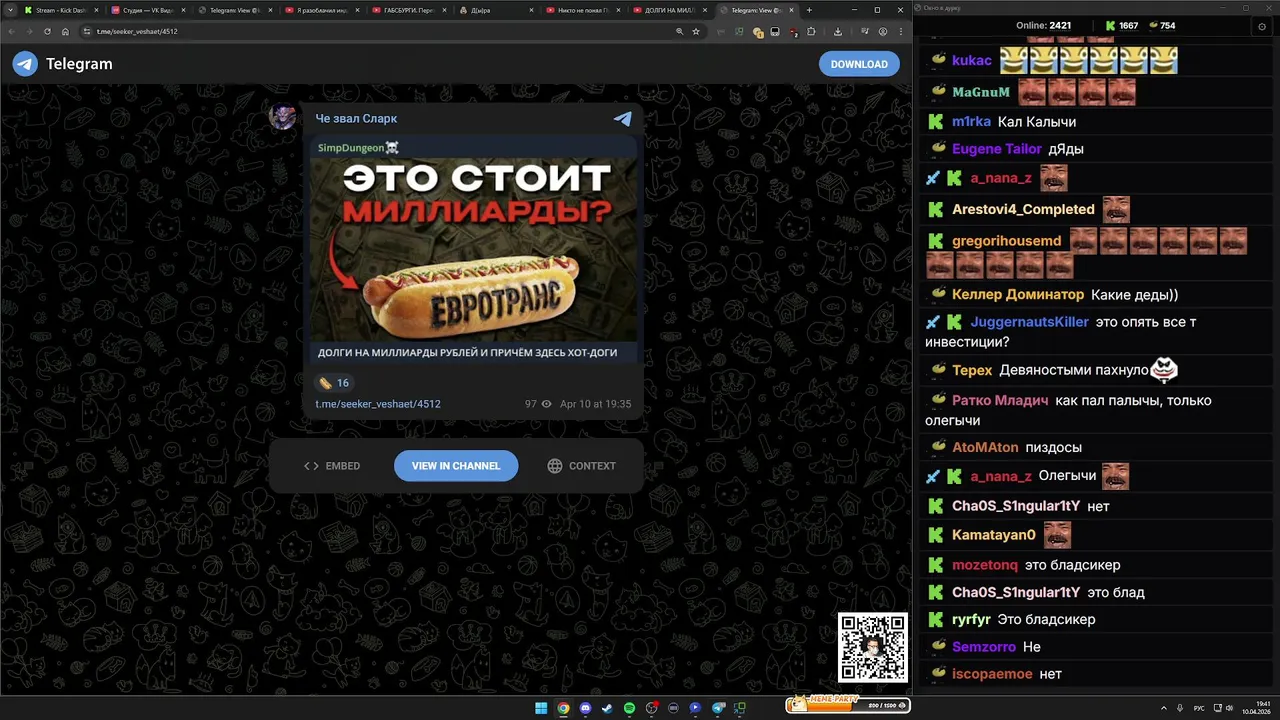Viewport: 1280px width, 720px height.
Task: Switch to Студия — VK Видео tab
Action: (147, 10)
